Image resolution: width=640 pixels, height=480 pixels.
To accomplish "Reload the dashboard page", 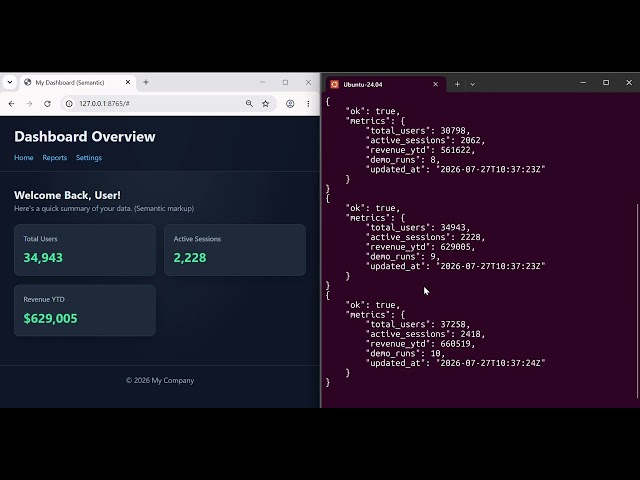I will (47, 104).
